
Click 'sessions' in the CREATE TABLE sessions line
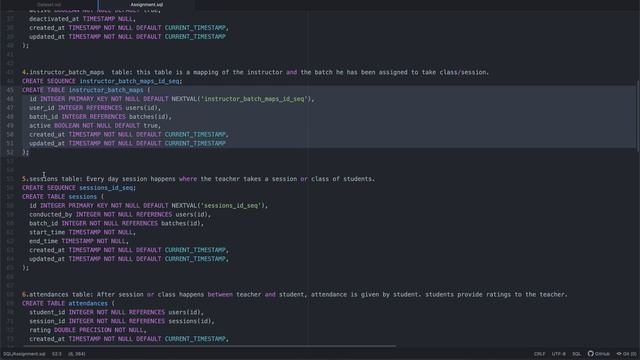tap(82, 197)
